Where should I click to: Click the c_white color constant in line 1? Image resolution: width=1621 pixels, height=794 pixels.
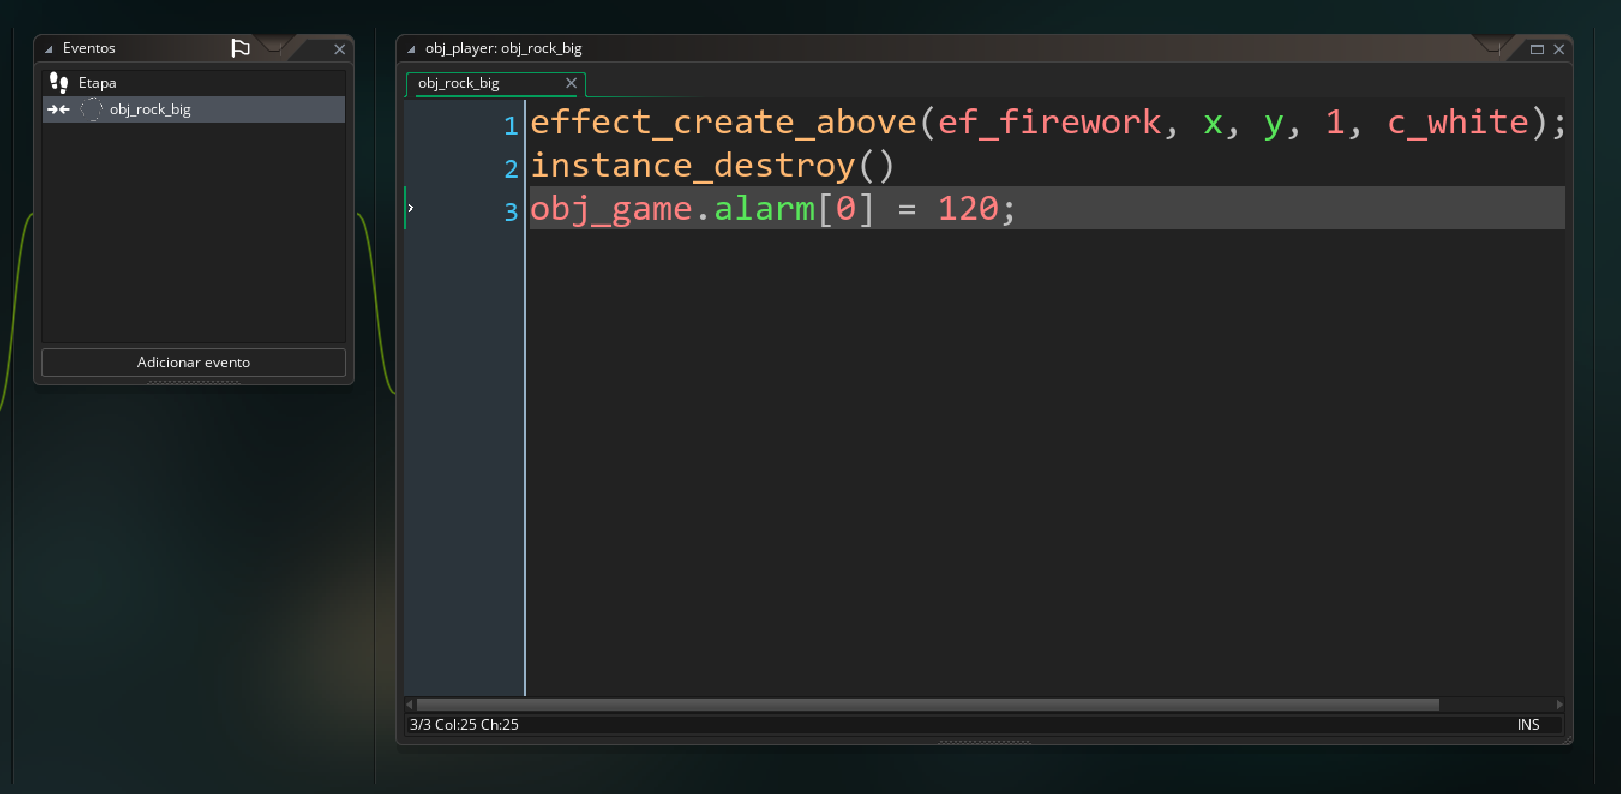(x=1457, y=122)
